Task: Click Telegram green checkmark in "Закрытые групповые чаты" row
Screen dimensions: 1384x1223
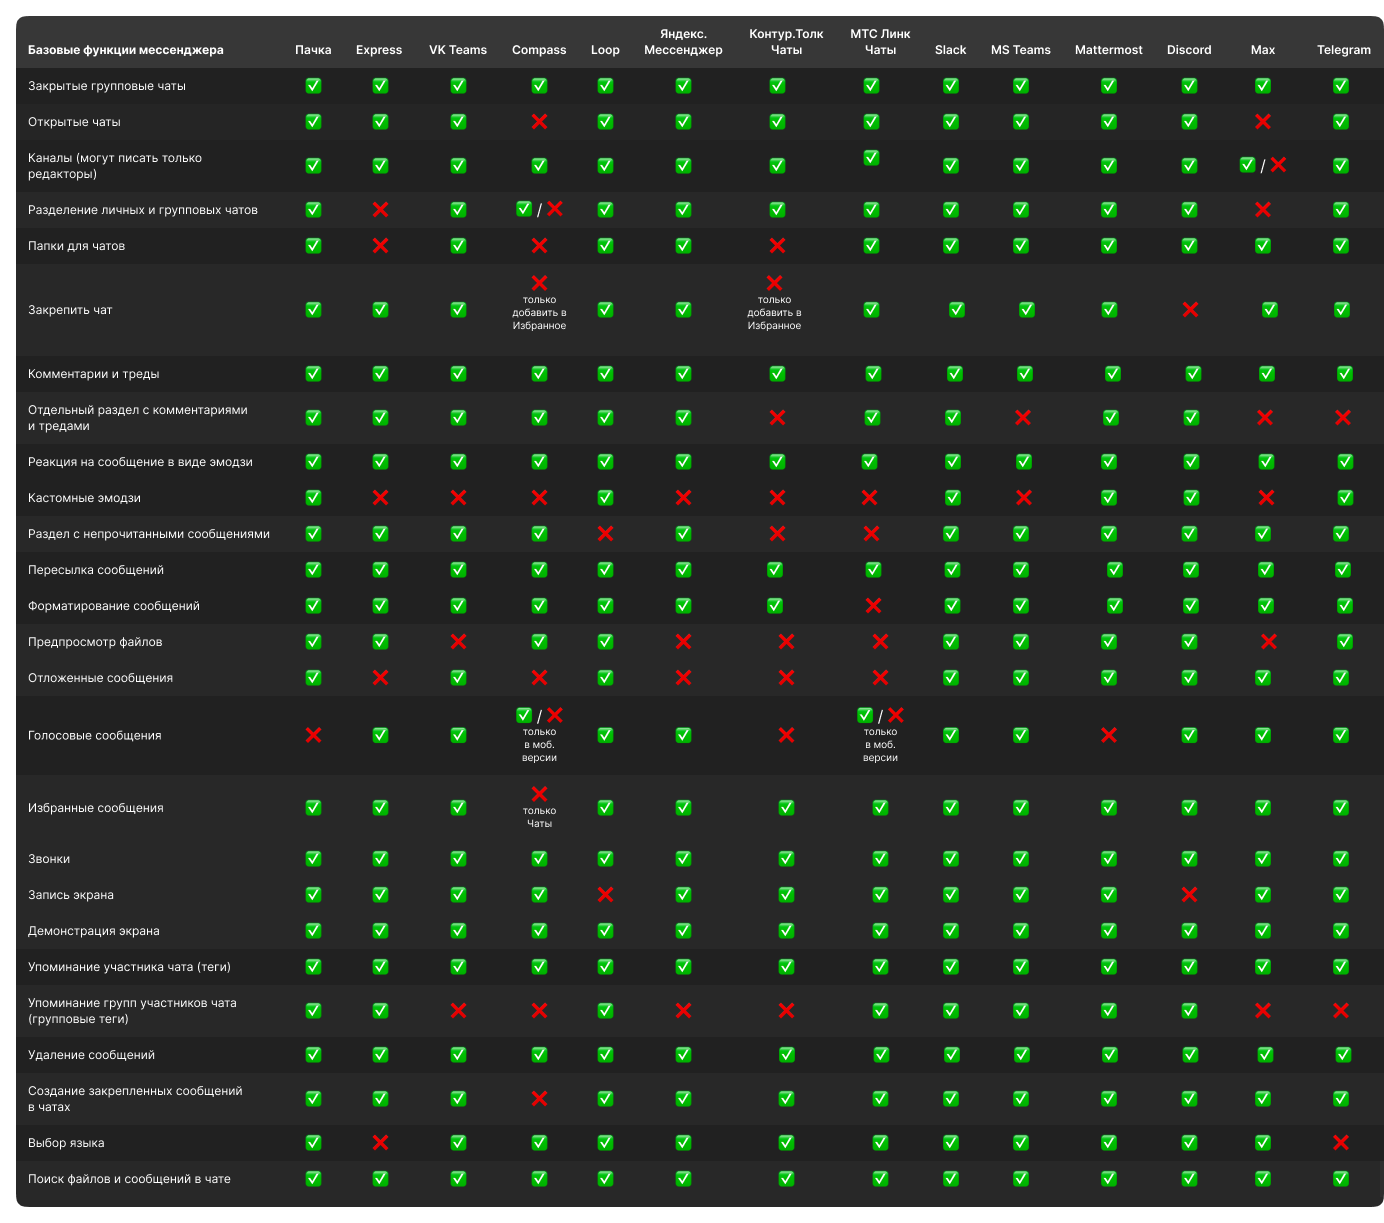Action: 1341,86
